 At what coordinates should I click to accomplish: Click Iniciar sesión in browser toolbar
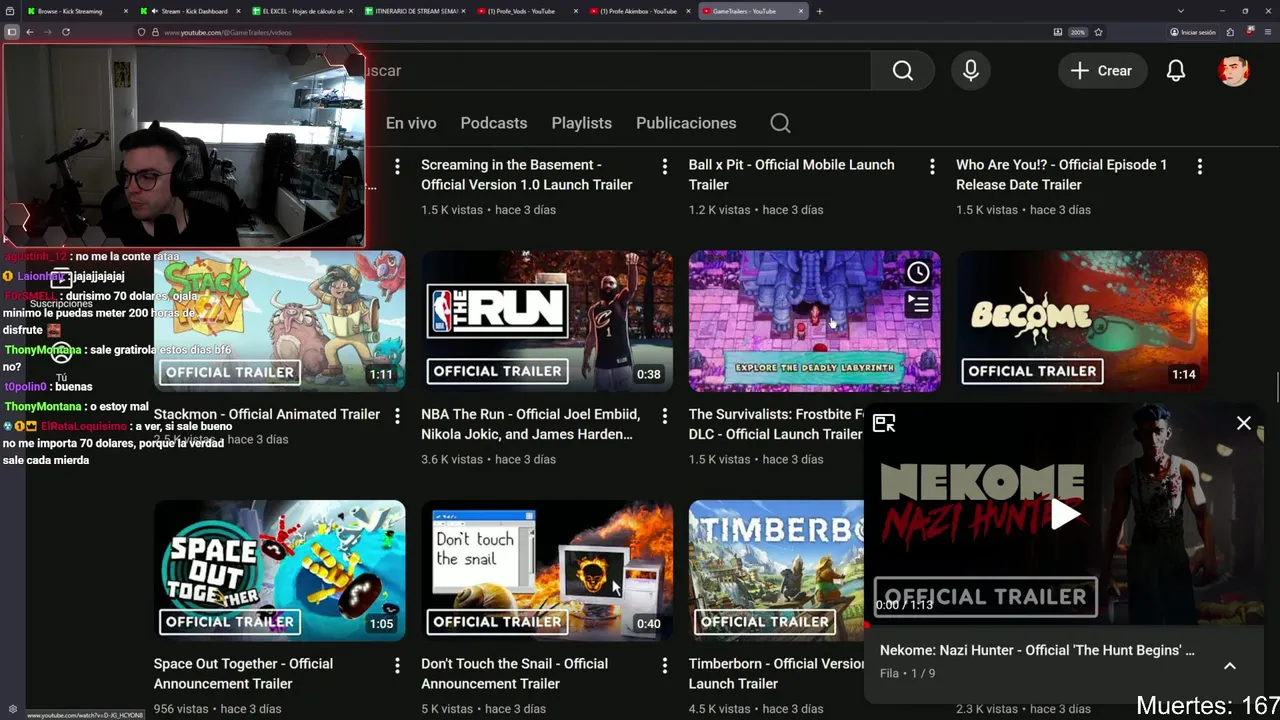[x=1193, y=32]
